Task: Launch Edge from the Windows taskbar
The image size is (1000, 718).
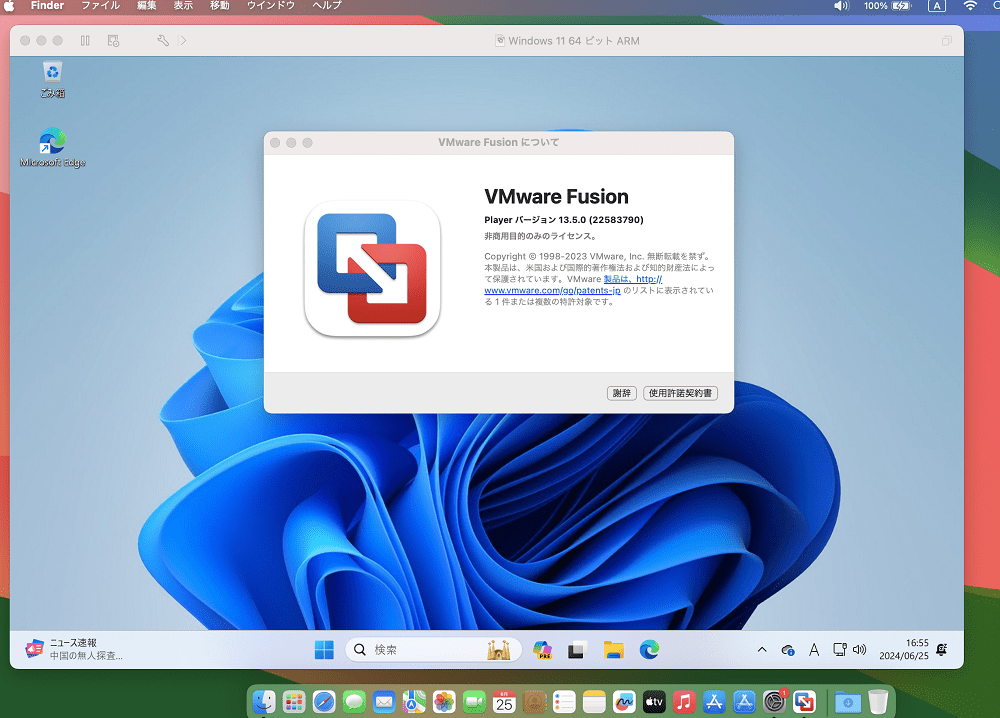Action: pyautogui.click(x=649, y=650)
